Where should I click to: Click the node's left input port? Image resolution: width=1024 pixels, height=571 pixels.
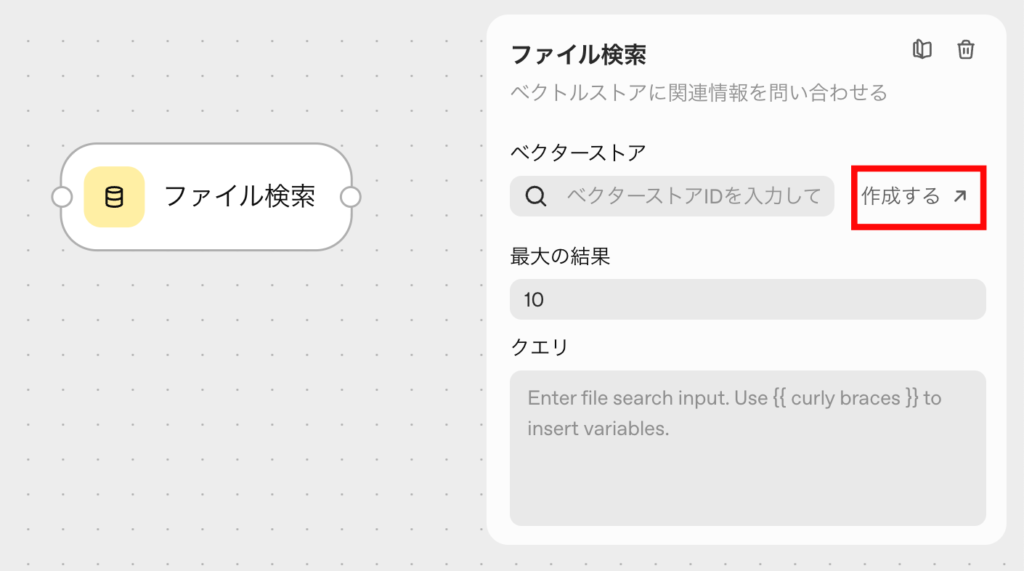(62, 197)
